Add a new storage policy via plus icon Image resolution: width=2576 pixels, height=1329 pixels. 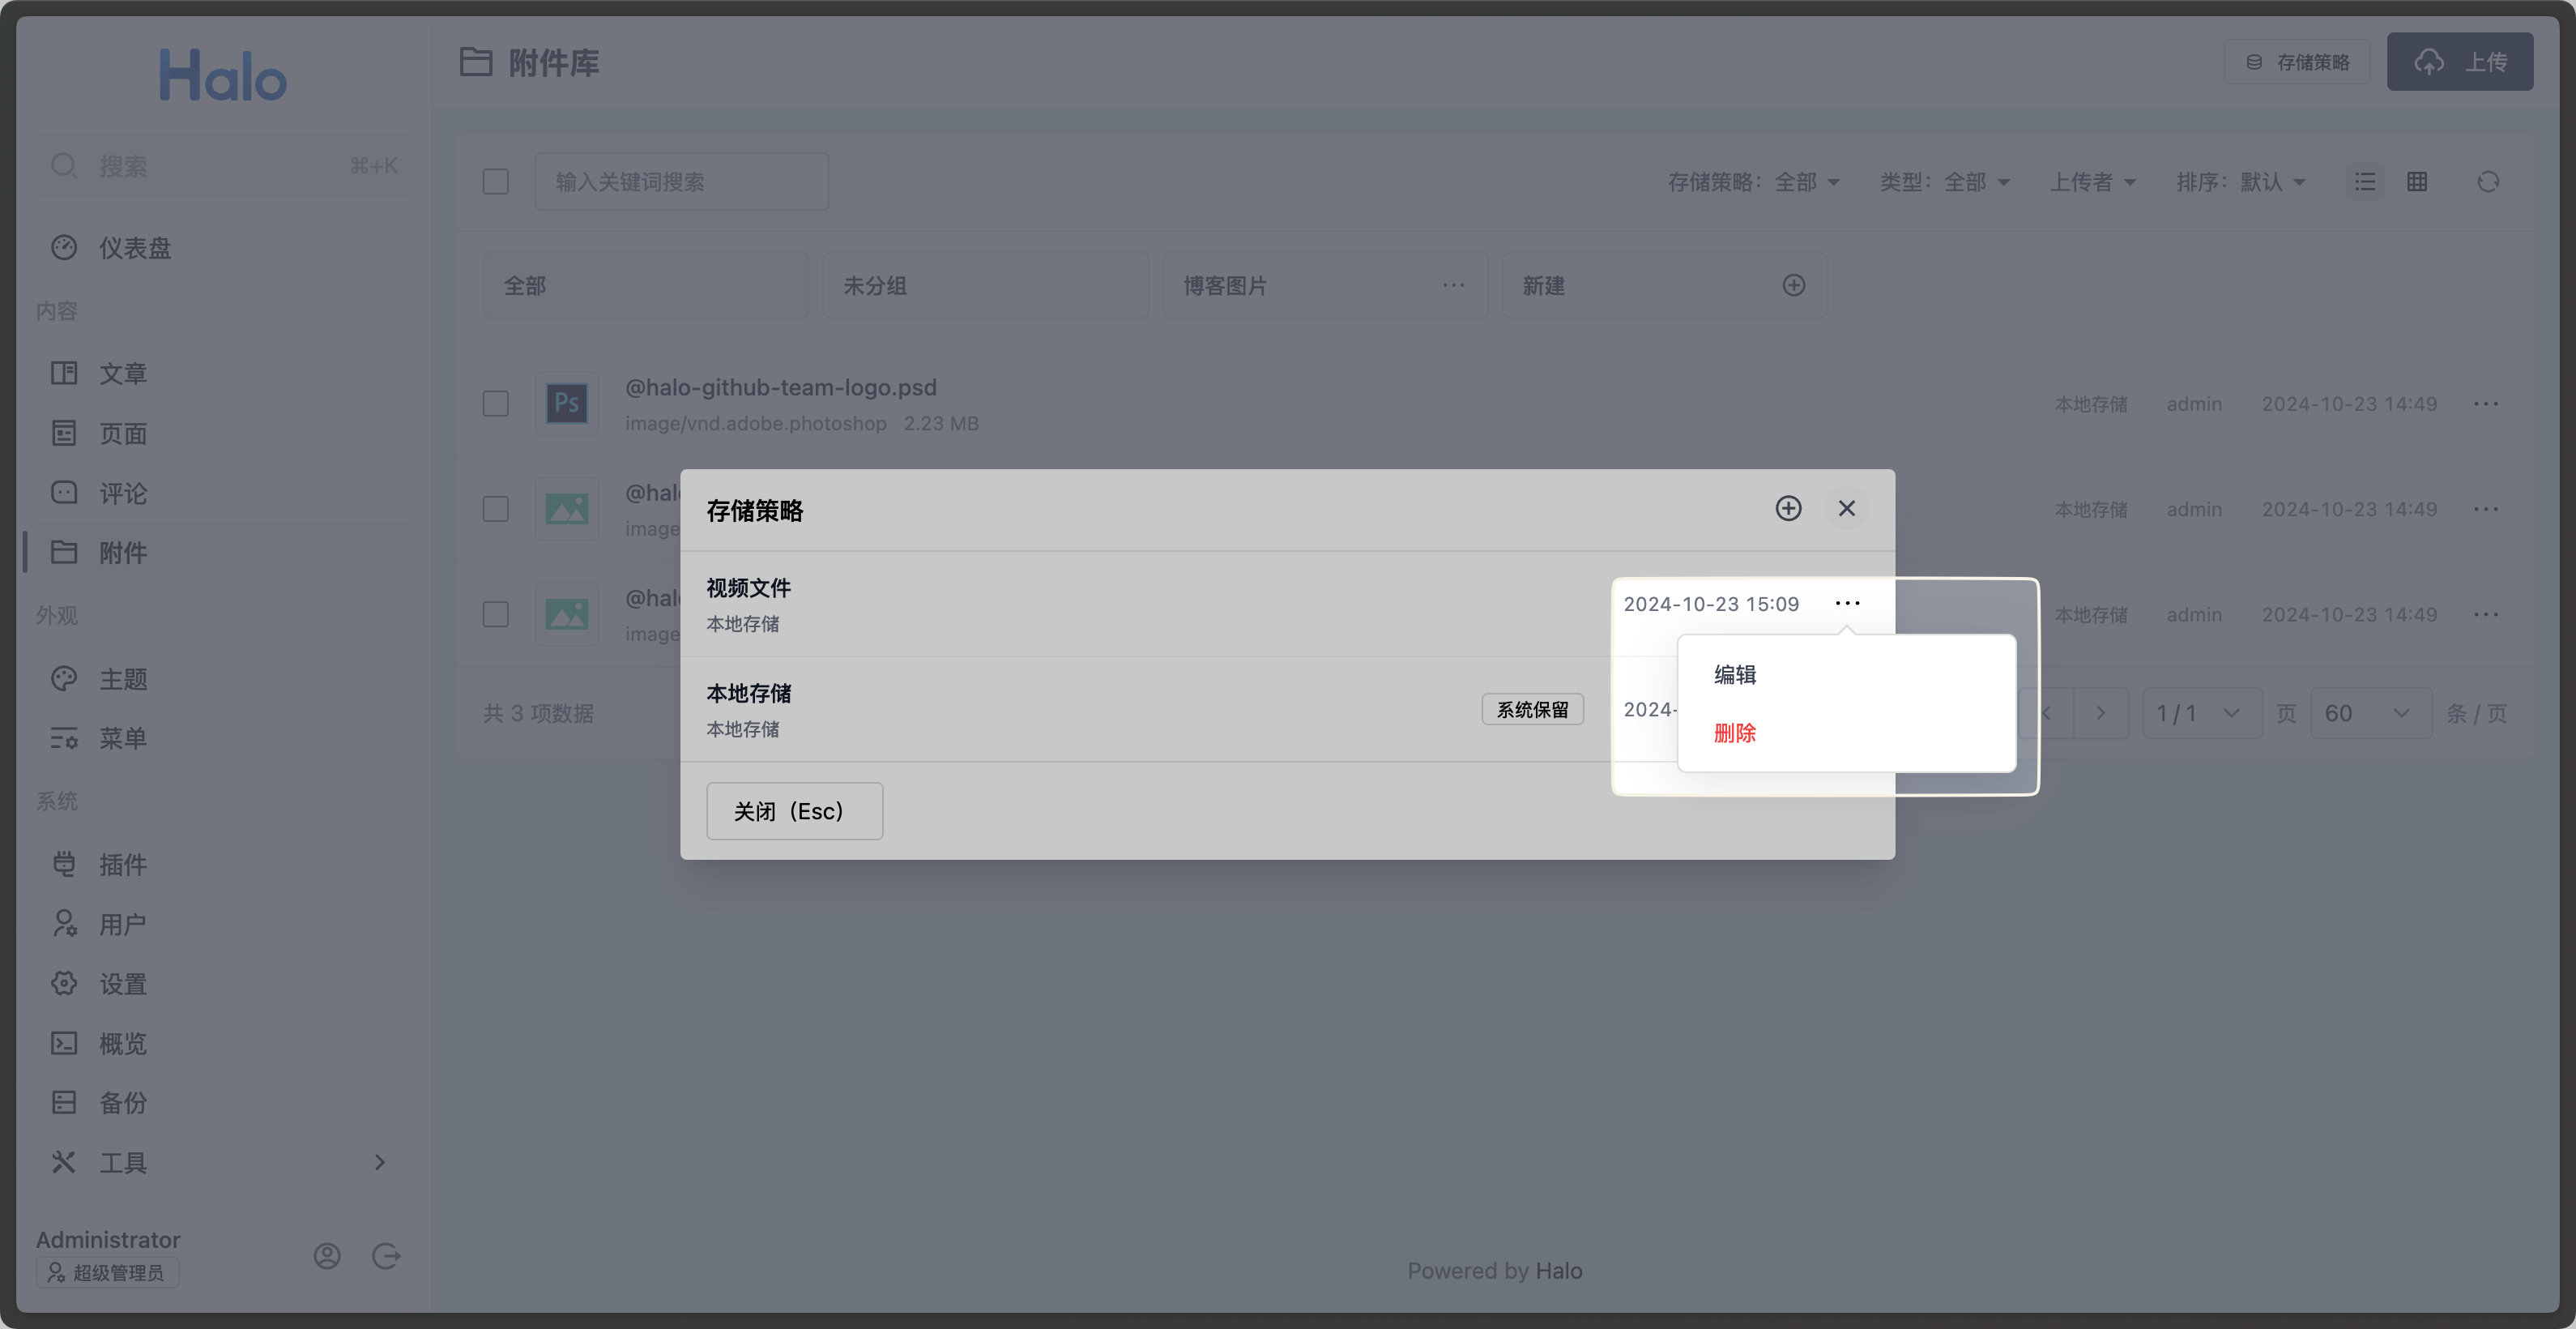click(1789, 508)
